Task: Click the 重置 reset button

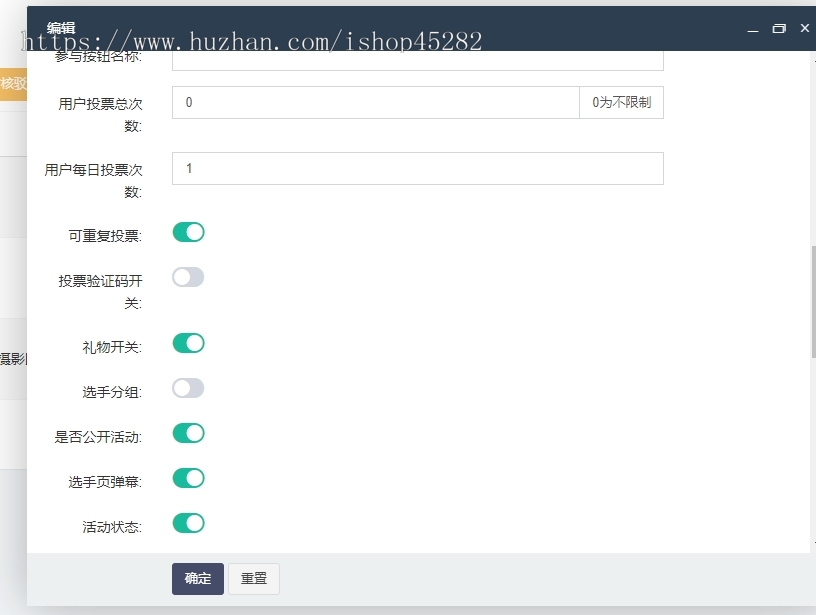Action: click(254, 579)
